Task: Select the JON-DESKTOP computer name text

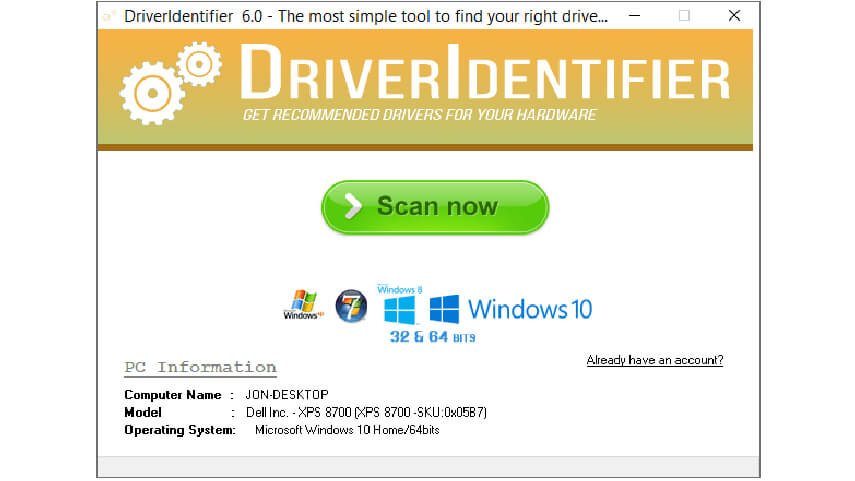Action: [x=287, y=394]
